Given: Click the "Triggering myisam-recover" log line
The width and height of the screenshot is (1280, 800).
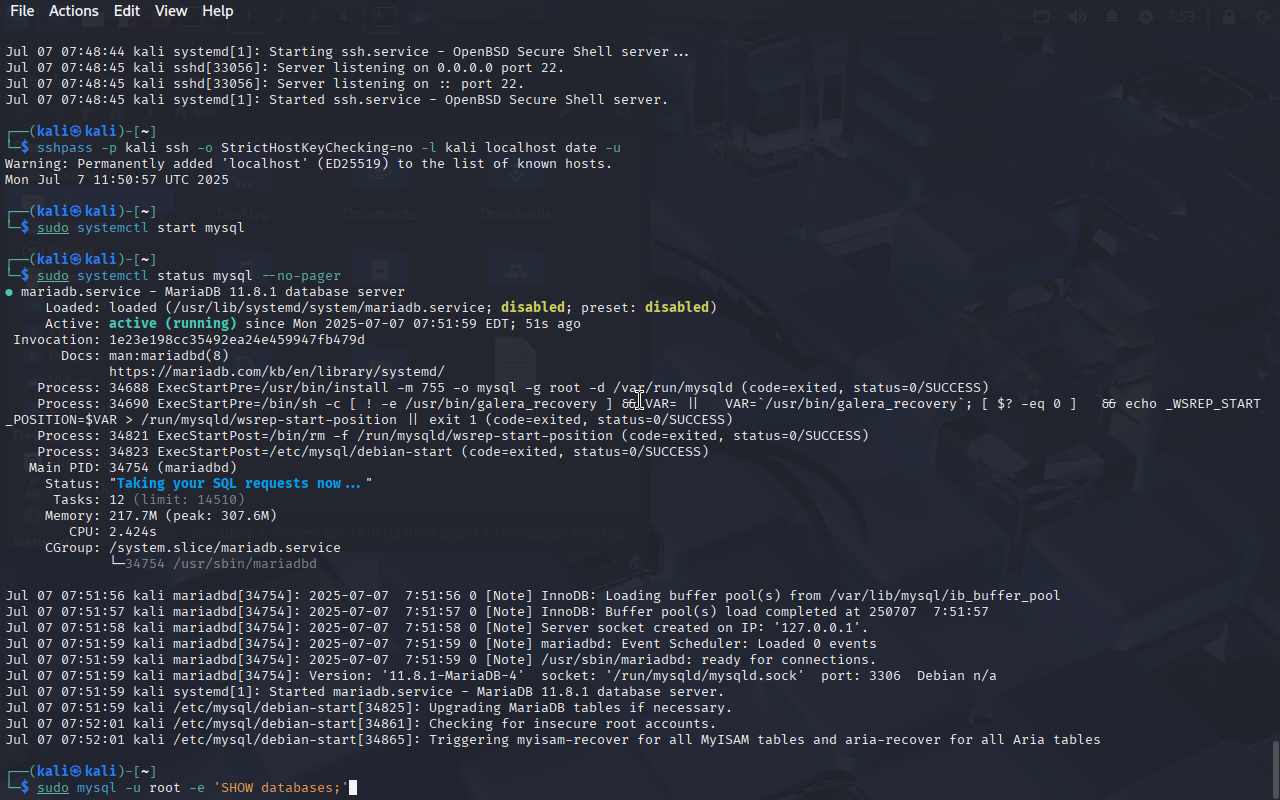Looking at the screenshot, I should pyautogui.click(x=553, y=740).
